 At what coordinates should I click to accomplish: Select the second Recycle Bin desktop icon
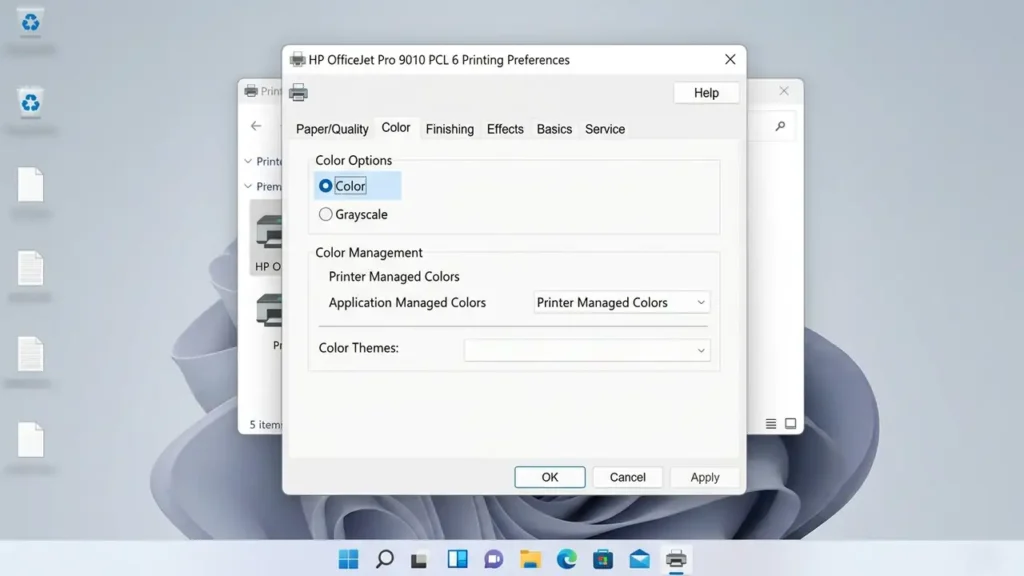point(30,103)
